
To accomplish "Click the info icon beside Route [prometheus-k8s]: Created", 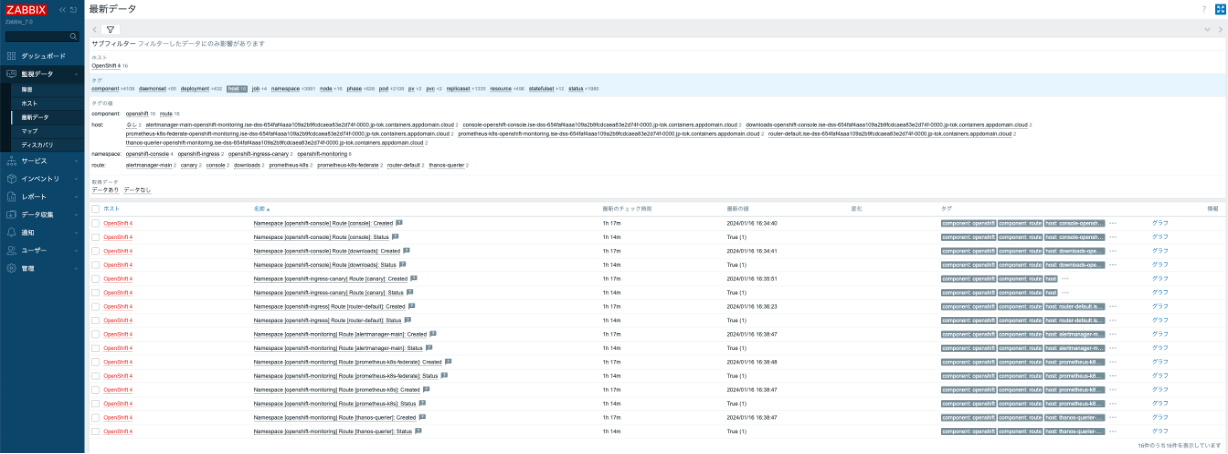I will point(425,390).
